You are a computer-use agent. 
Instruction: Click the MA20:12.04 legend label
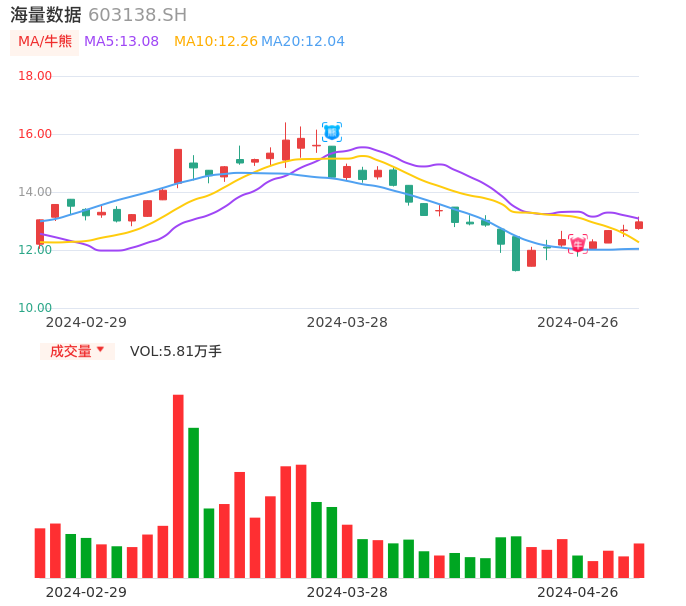click(x=302, y=42)
